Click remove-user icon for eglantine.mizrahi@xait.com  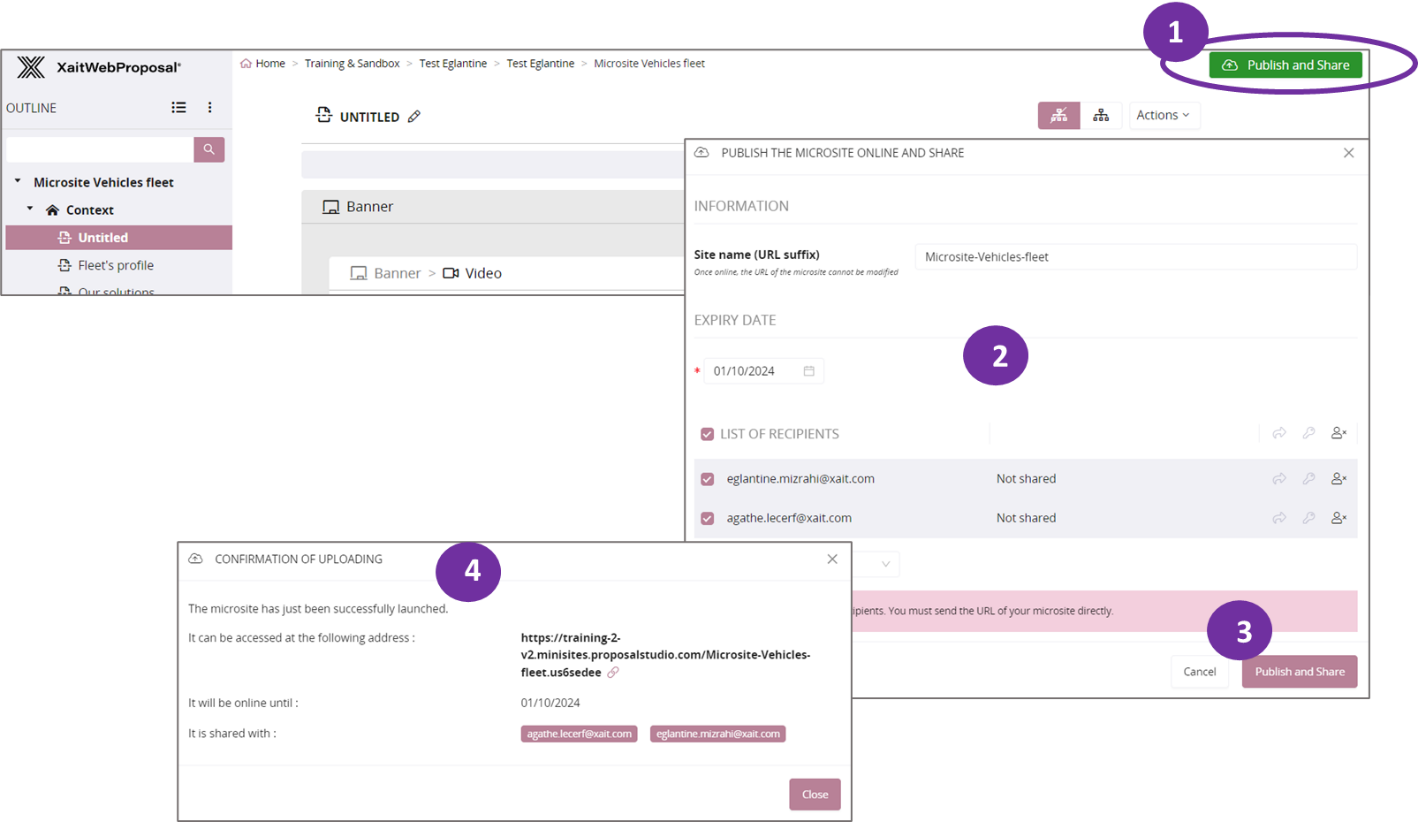coord(1338,479)
